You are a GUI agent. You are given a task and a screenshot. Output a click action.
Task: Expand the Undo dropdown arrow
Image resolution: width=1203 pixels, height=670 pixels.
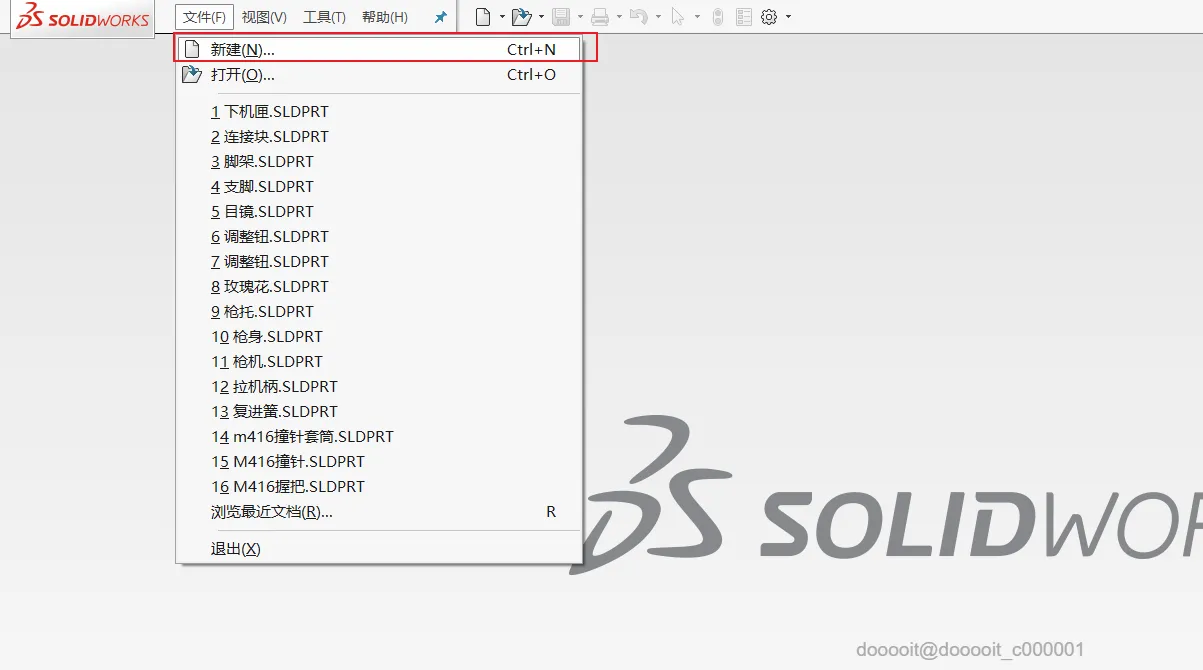658,17
